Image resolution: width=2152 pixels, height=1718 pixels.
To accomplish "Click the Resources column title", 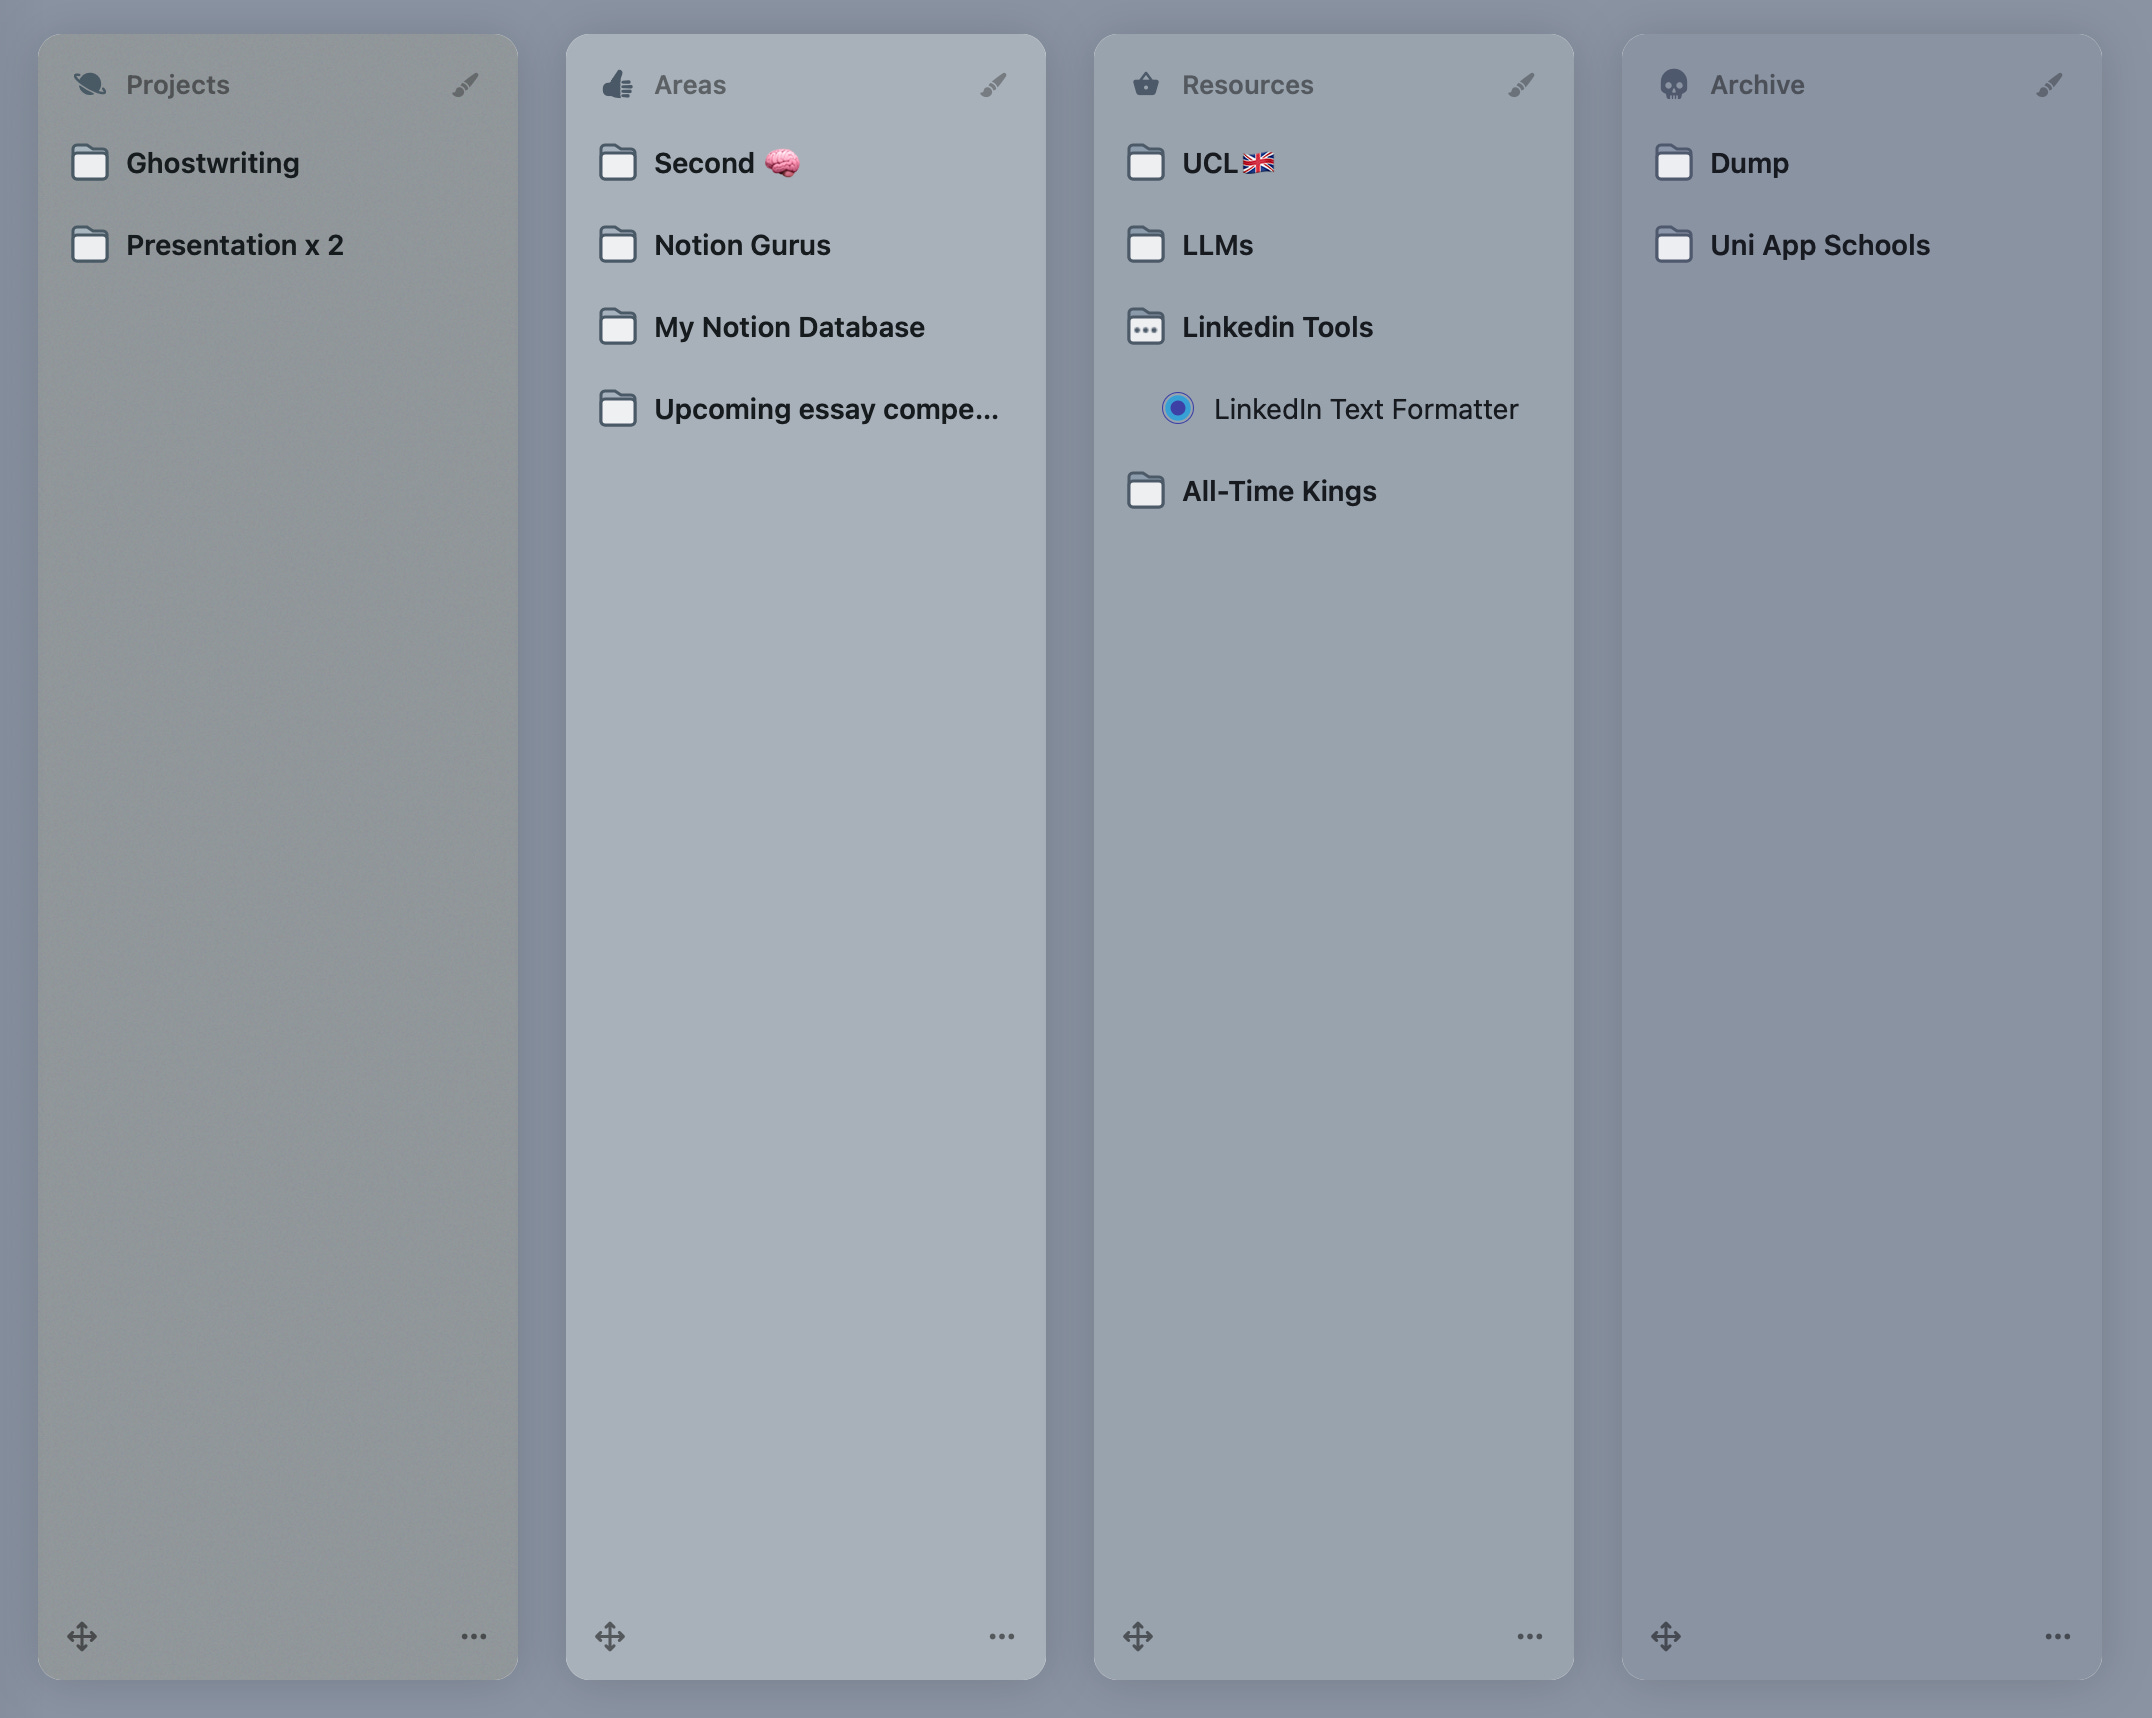I will click(x=1247, y=85).
